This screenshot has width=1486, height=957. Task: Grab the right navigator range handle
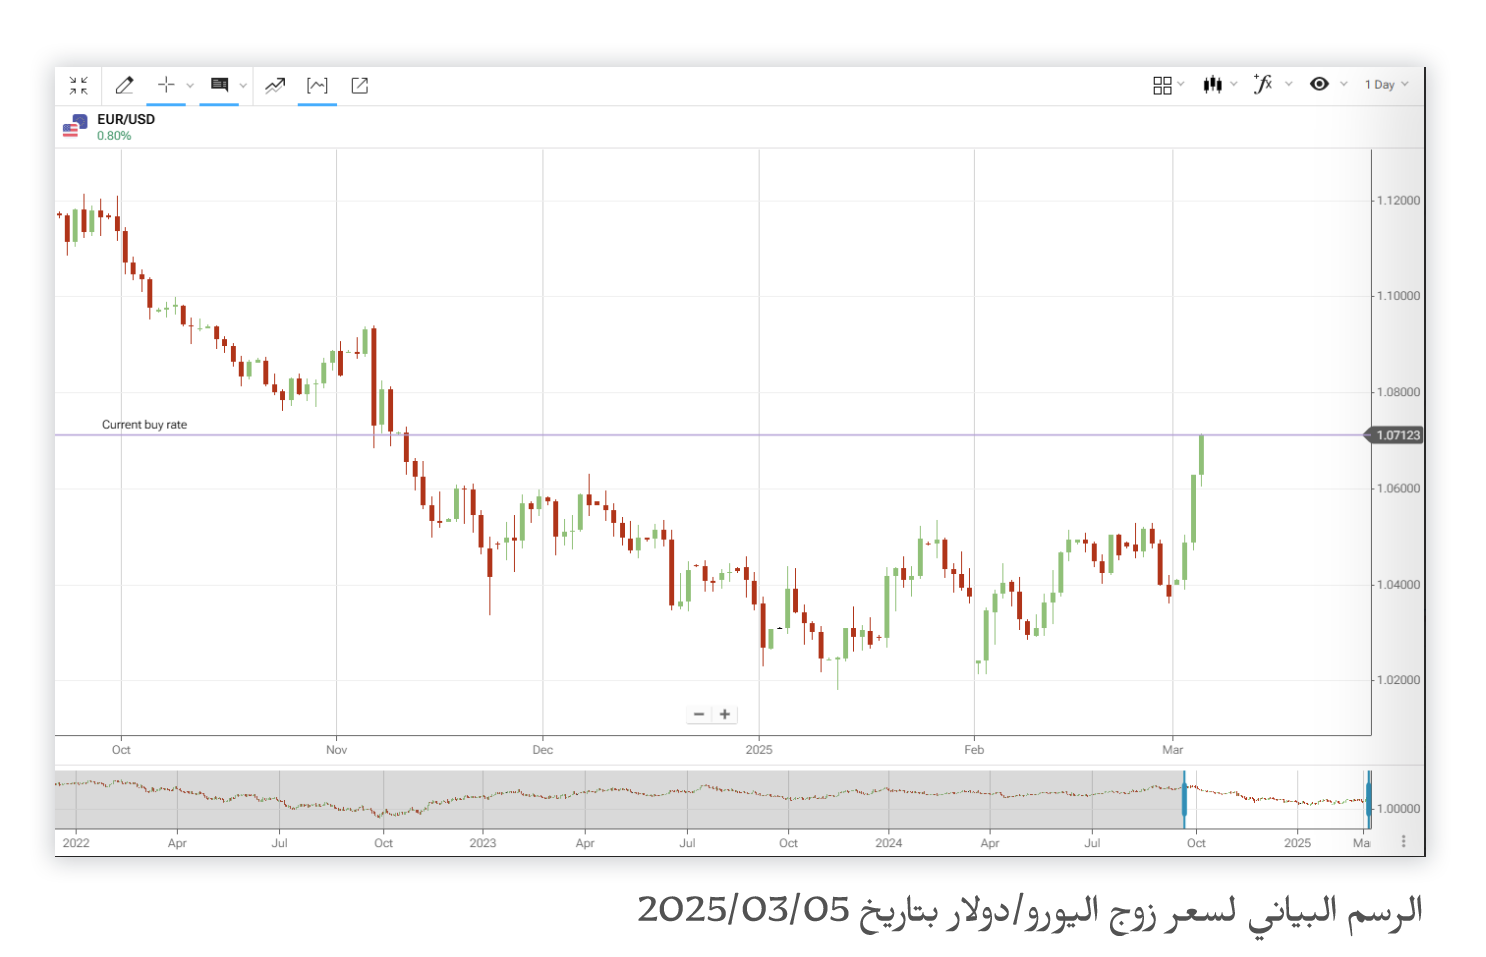(1368, 799)
